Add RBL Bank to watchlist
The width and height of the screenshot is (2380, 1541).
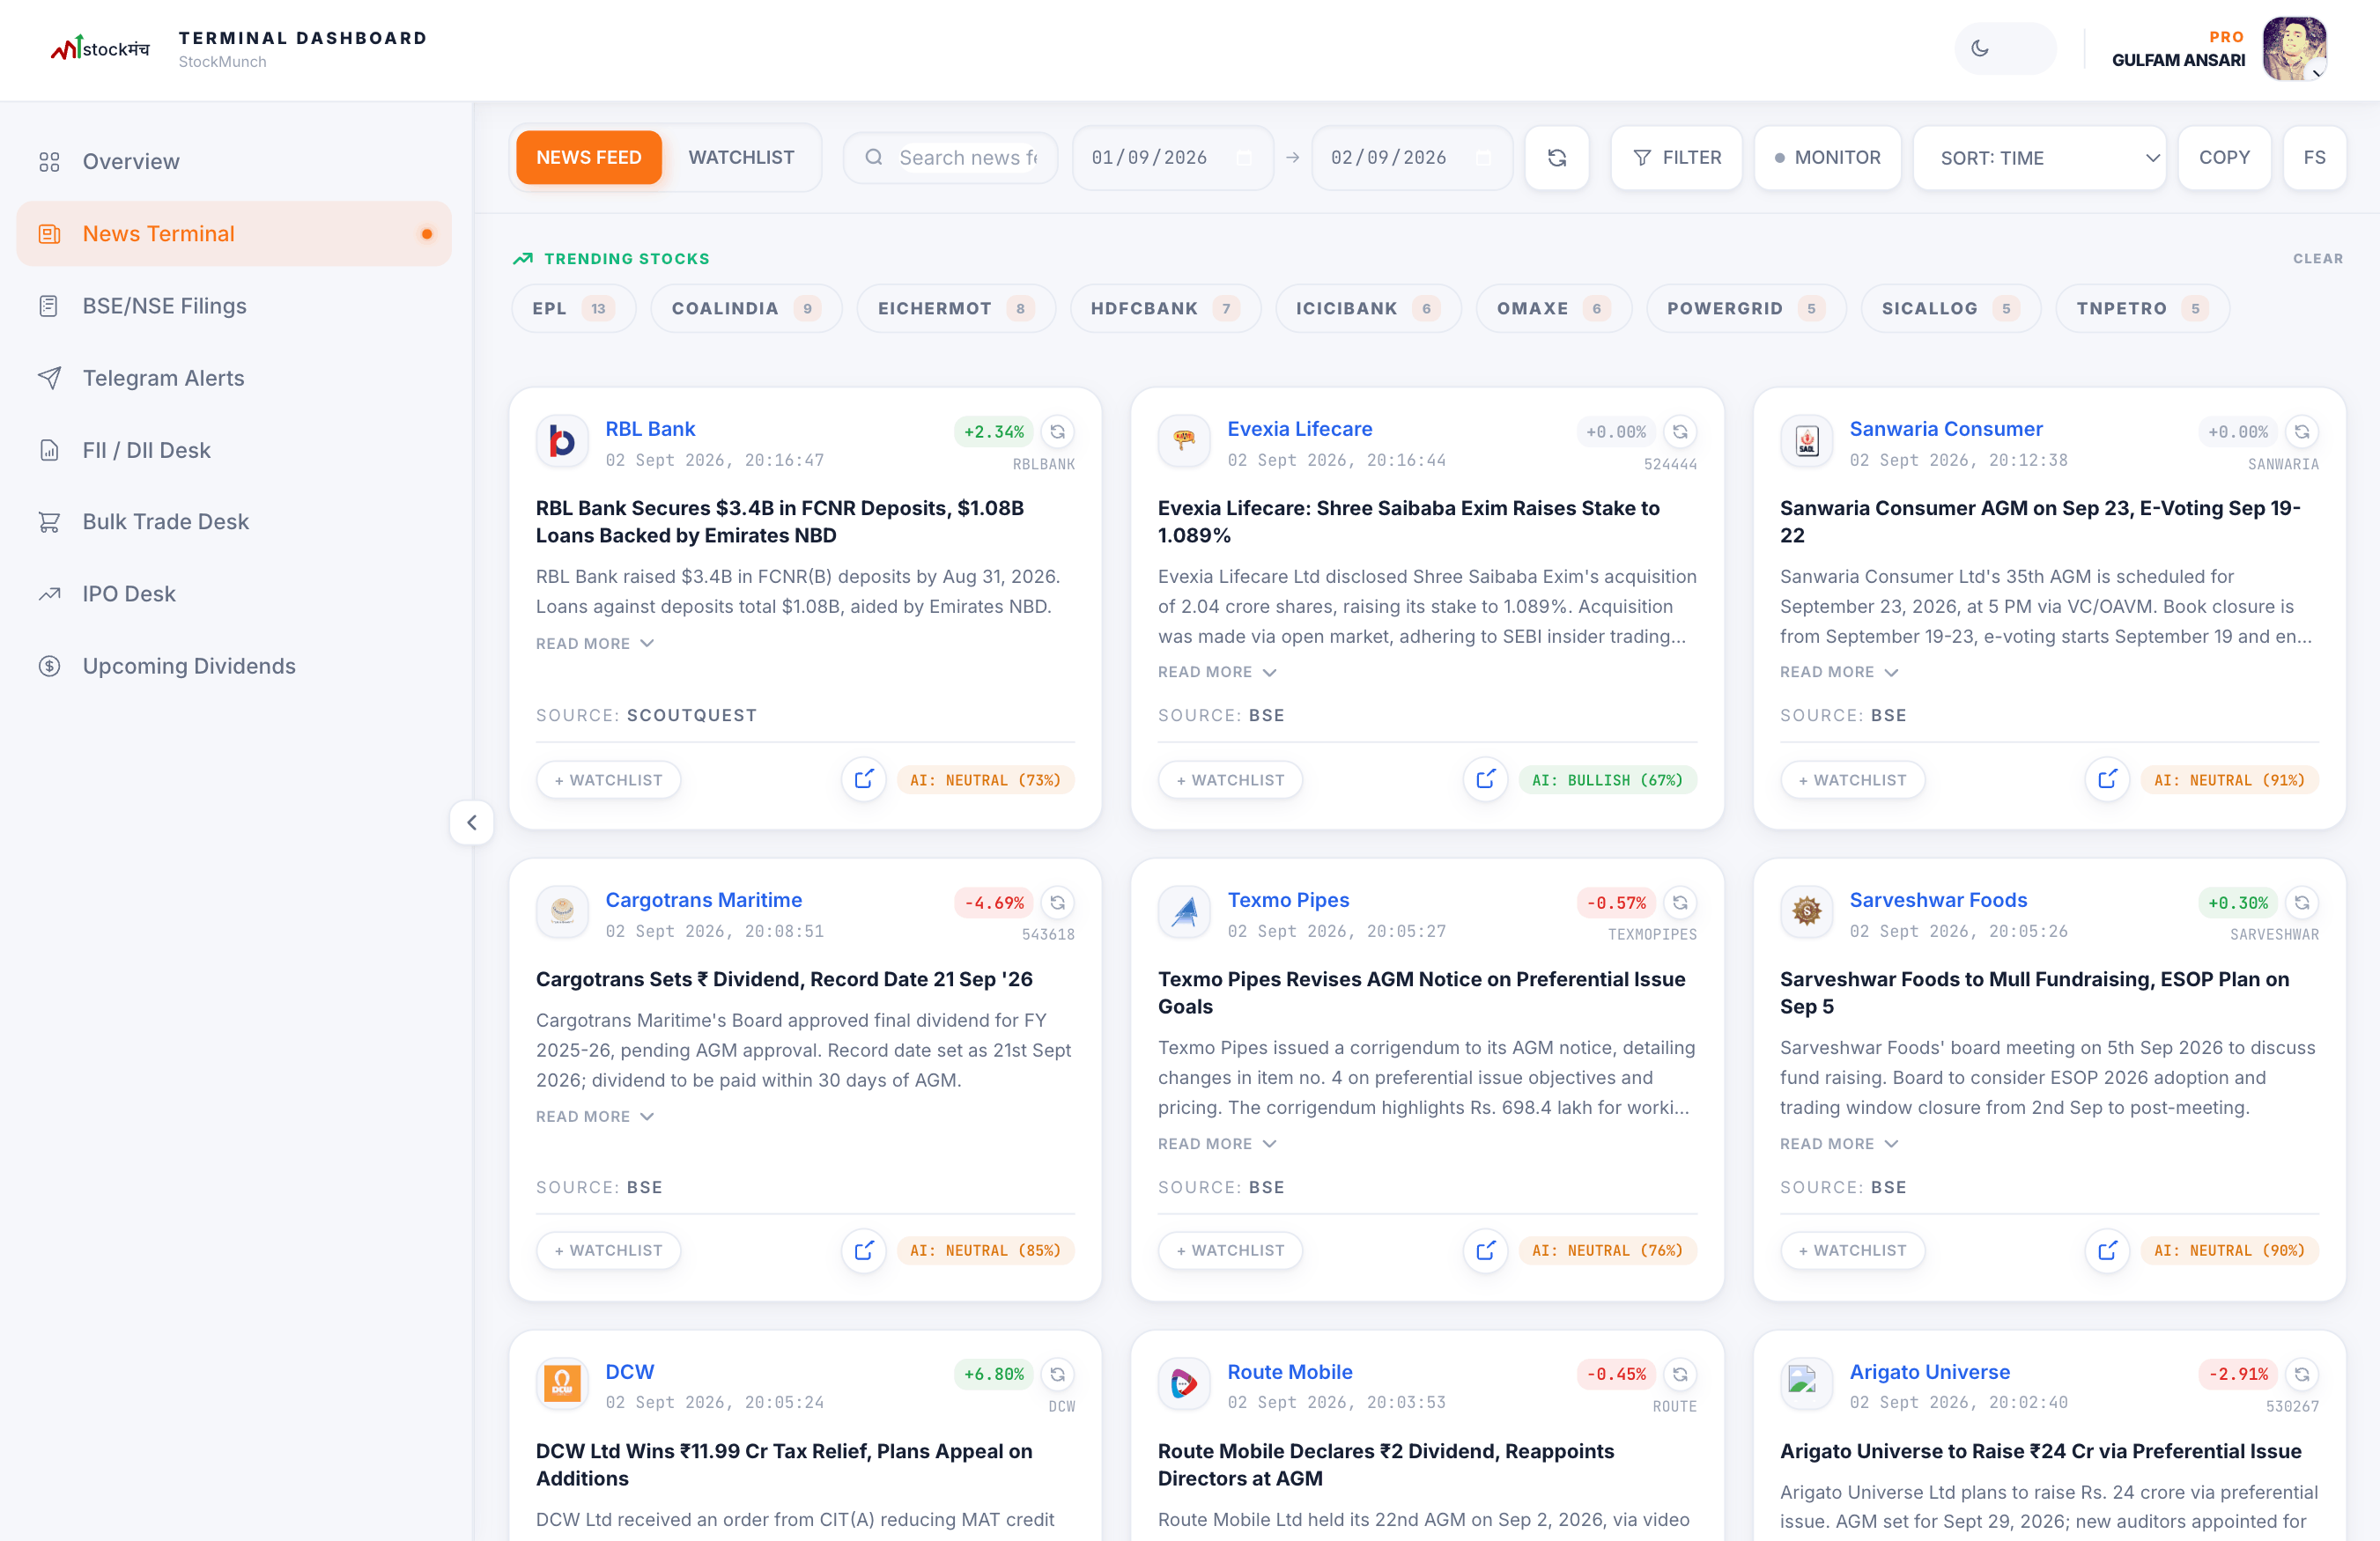[608, 779]
